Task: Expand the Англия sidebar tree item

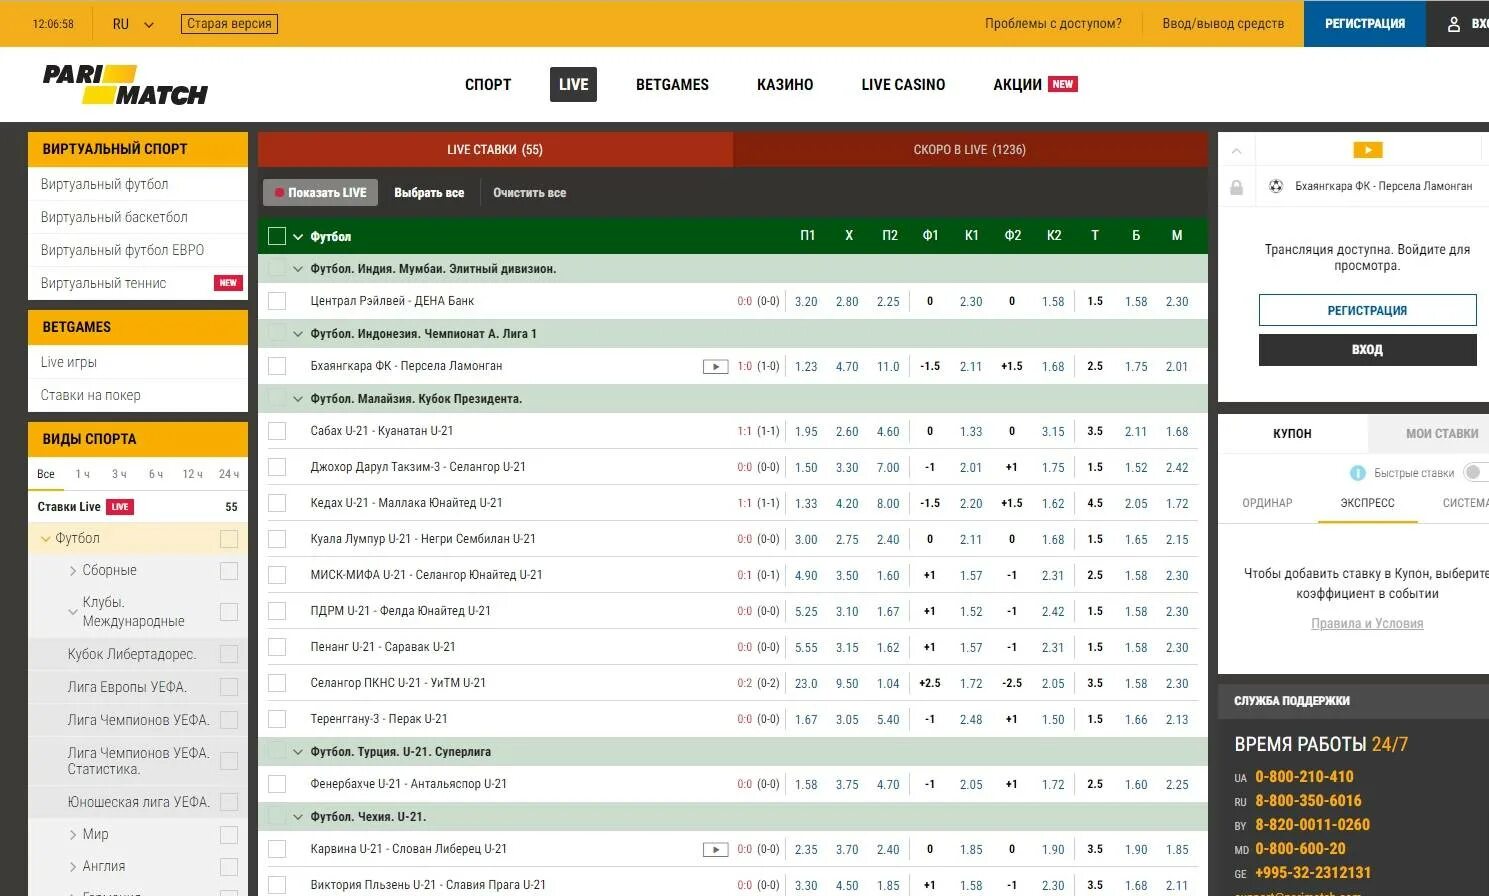Action: (73, 867)
